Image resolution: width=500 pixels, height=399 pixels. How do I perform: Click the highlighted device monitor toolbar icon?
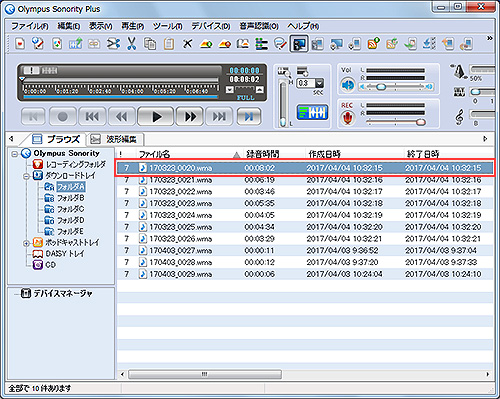click(299, 44)
